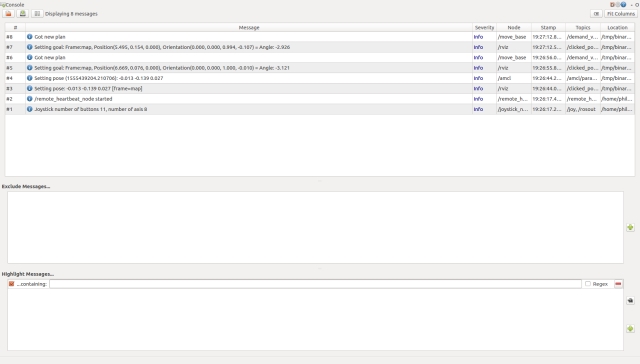
Task: Click the /joystick_n... node cell
Action: click(513, 109)
